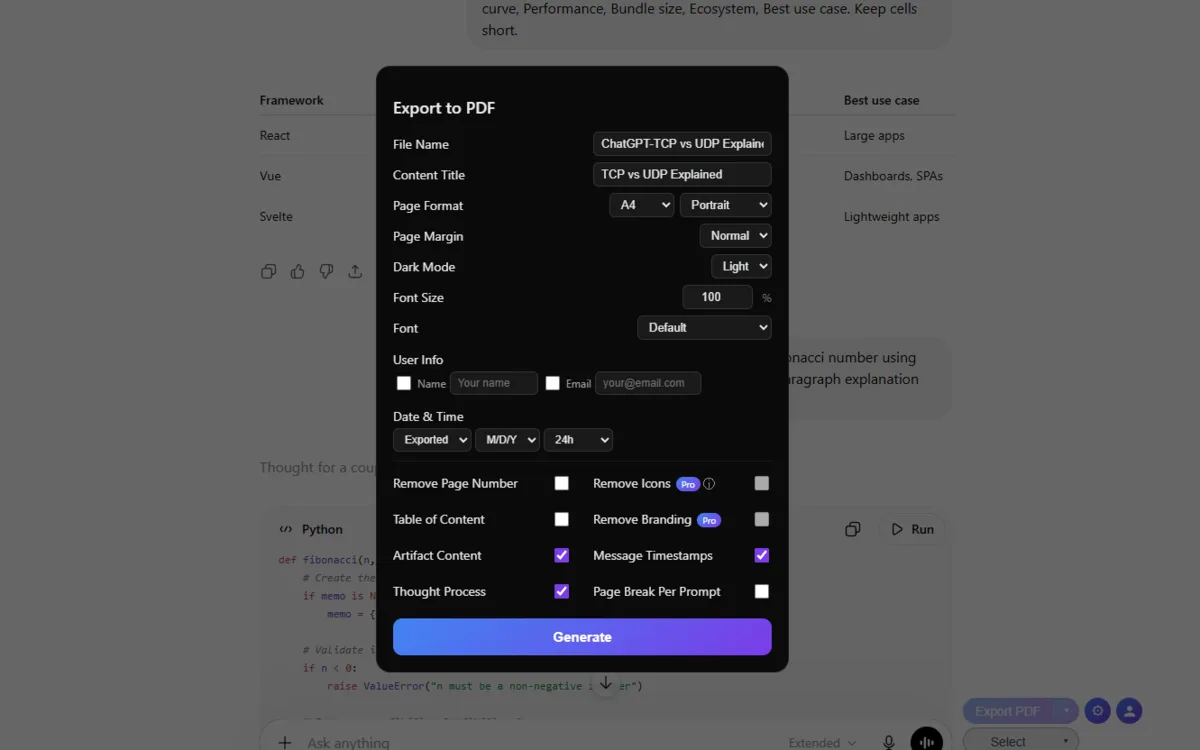Open the Page Margin Normal dropdown
Viewport: 1200px width, 750px height.
pos(736,236)
